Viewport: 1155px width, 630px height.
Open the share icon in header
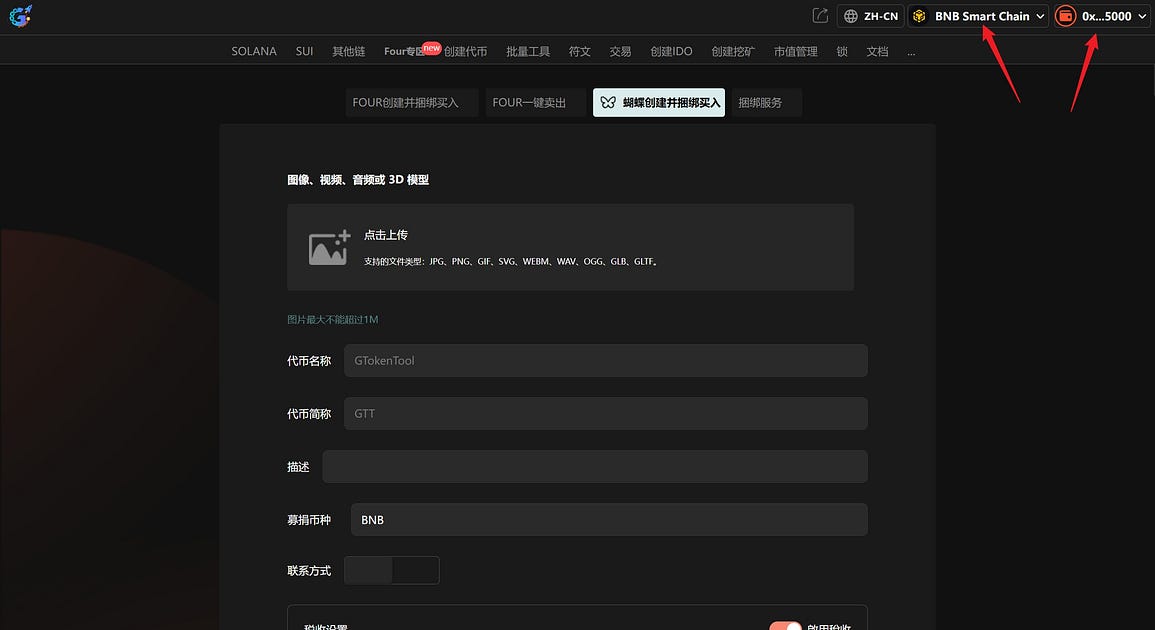click(x=820, y=15)
